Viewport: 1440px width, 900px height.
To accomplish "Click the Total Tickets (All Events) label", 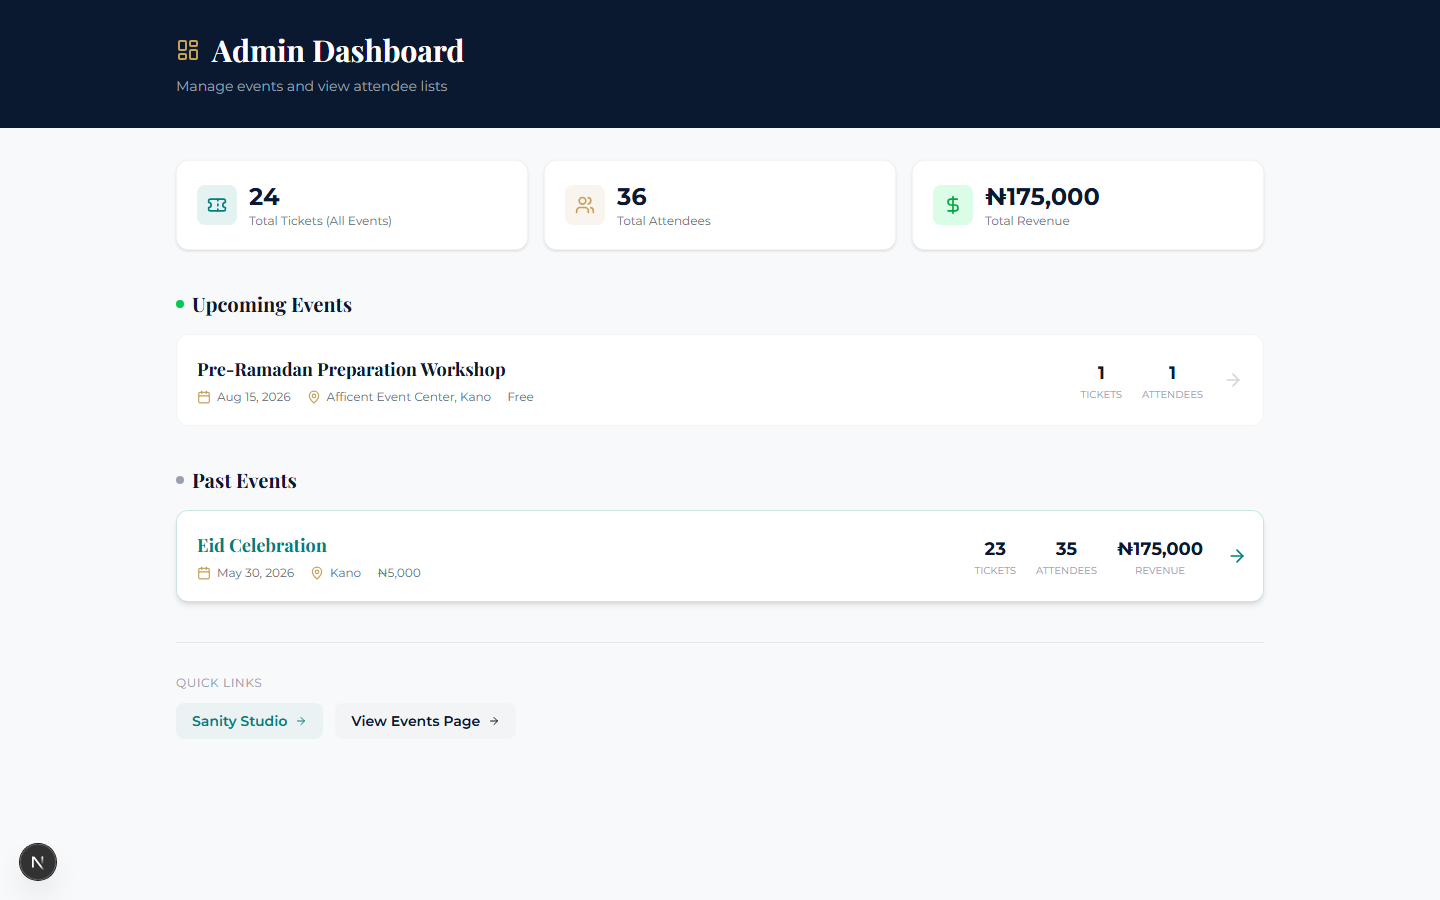I will 320,221.
